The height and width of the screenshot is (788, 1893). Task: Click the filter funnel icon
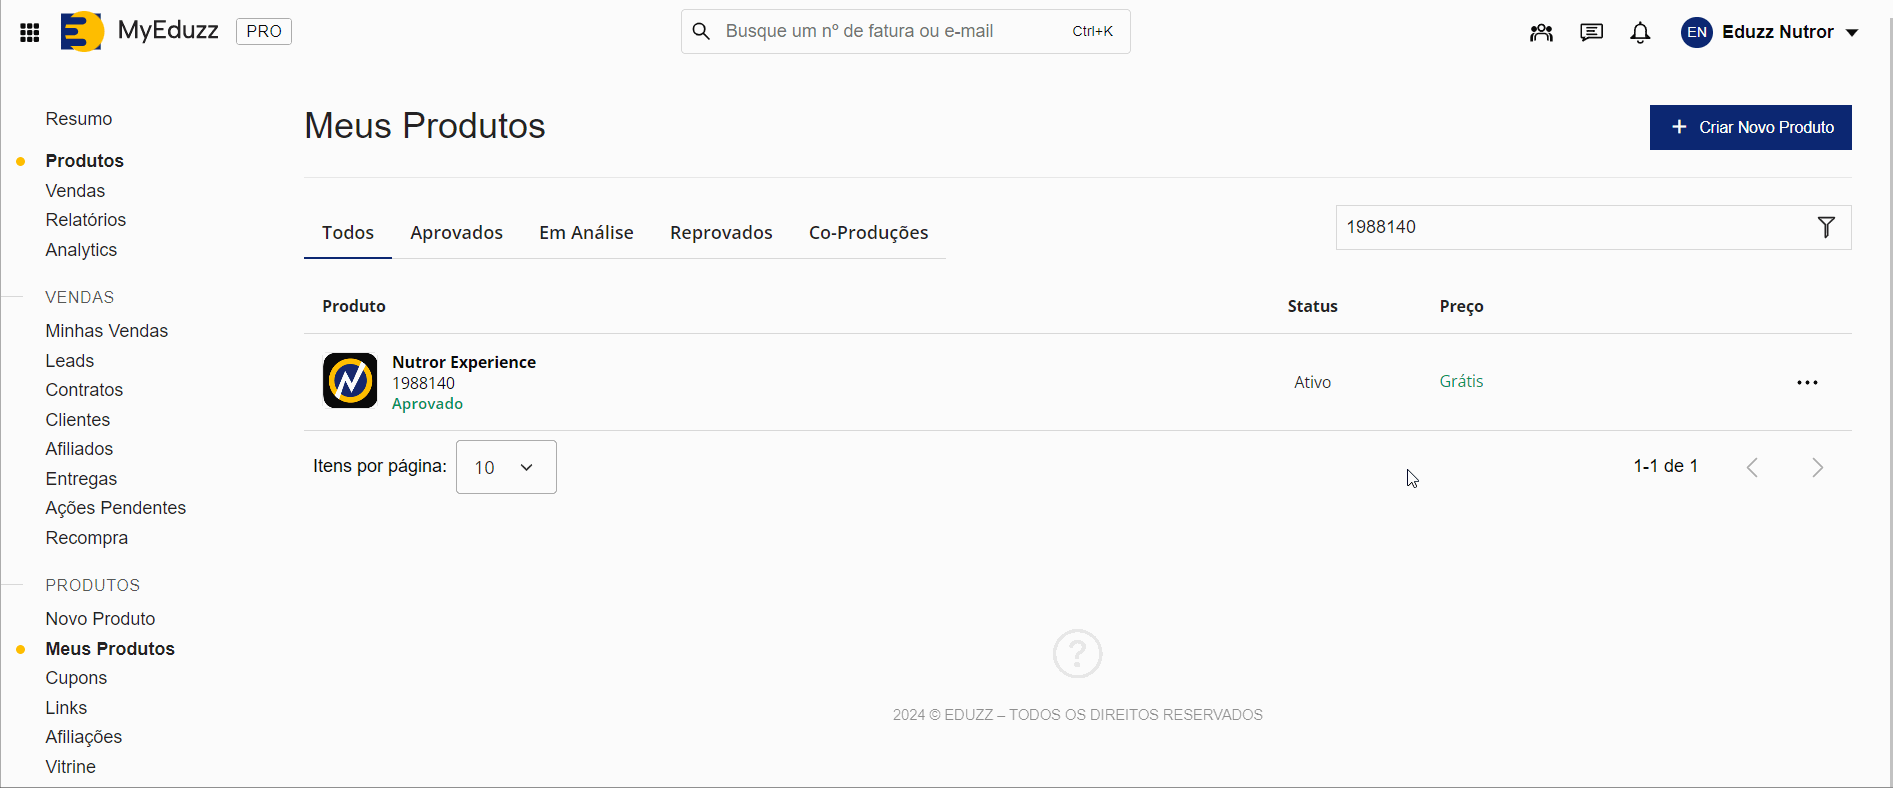(x=1826, y=227)
